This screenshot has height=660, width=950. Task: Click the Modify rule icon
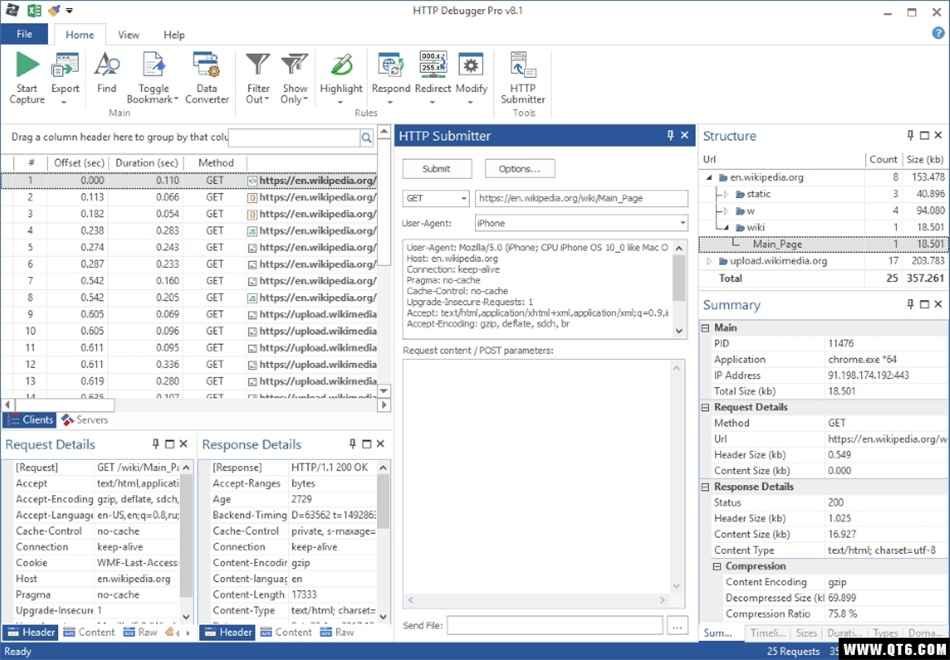471,65
